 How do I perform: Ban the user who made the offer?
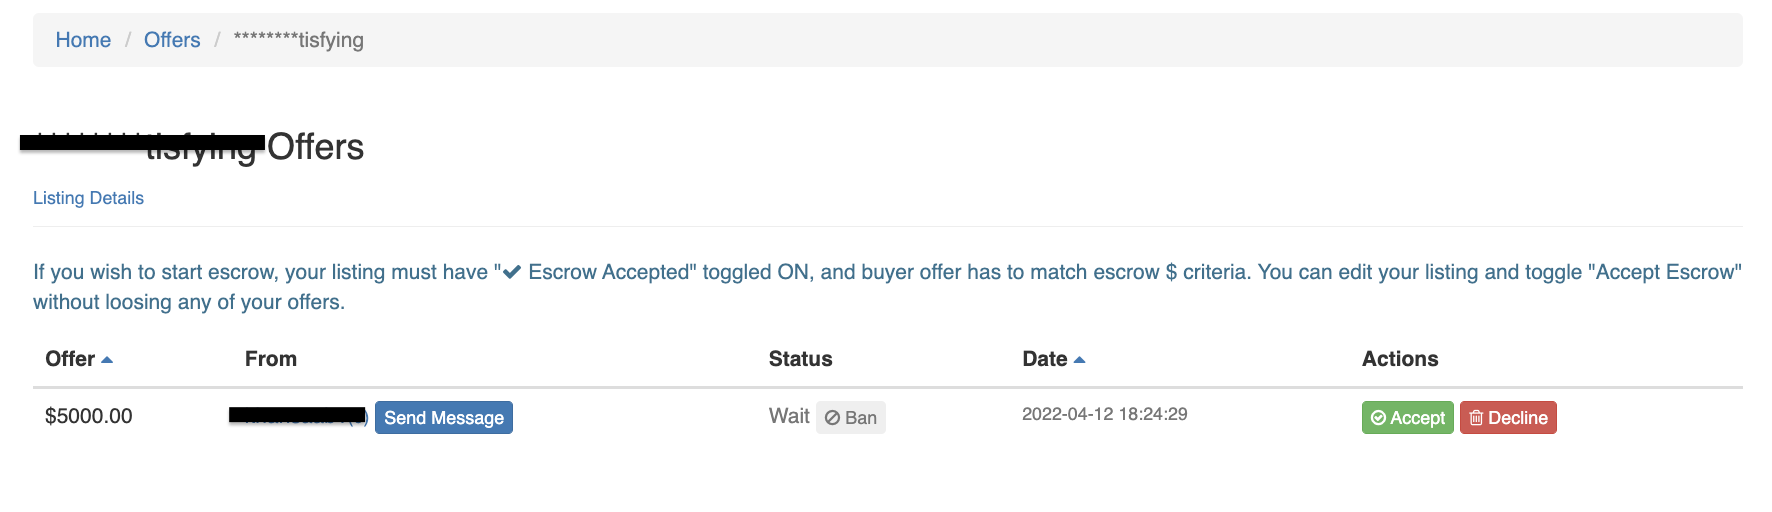click(x=851, y=418)
